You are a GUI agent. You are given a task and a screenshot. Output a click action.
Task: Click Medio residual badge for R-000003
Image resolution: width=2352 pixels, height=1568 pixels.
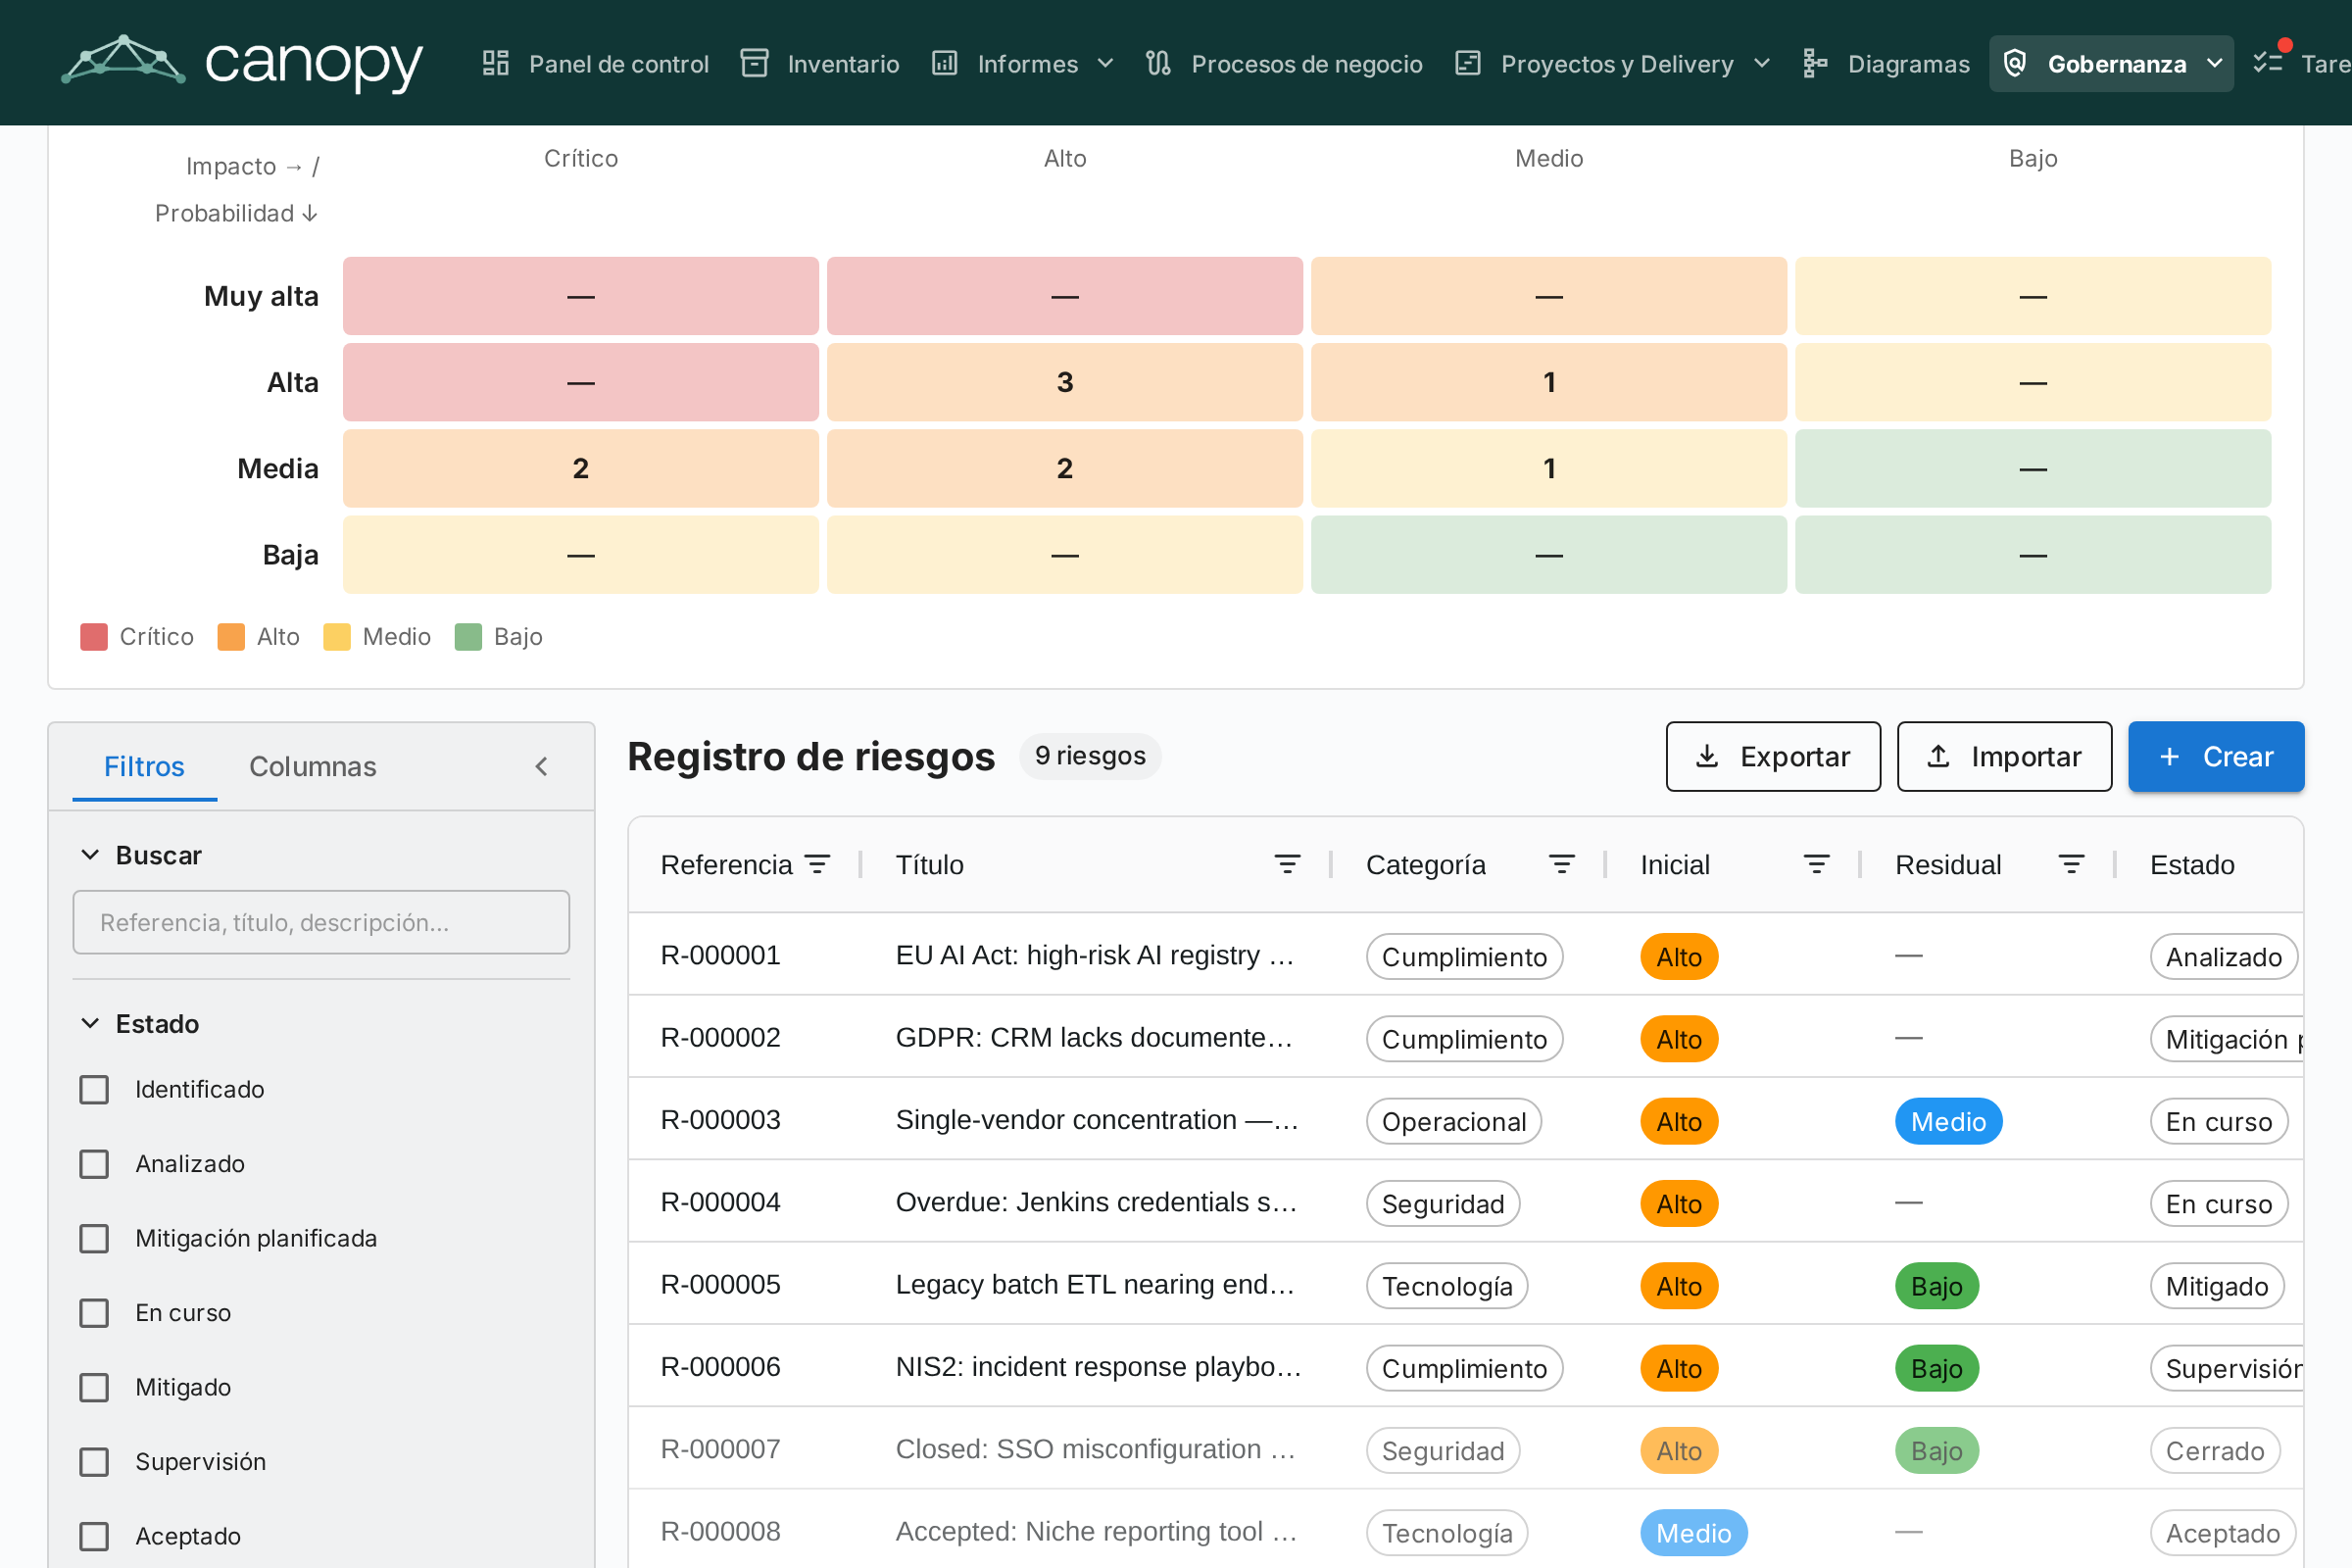tap(1948, 1122)
